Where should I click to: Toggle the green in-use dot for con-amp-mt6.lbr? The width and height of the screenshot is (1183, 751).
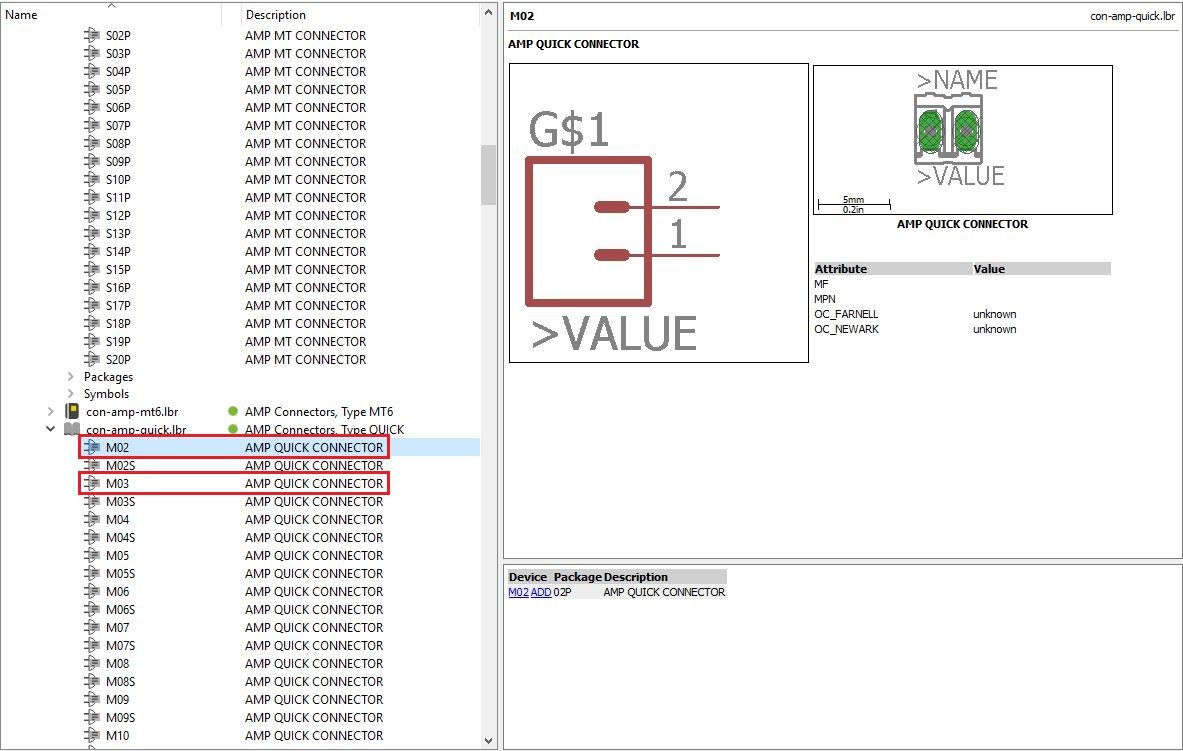[233, 411]
